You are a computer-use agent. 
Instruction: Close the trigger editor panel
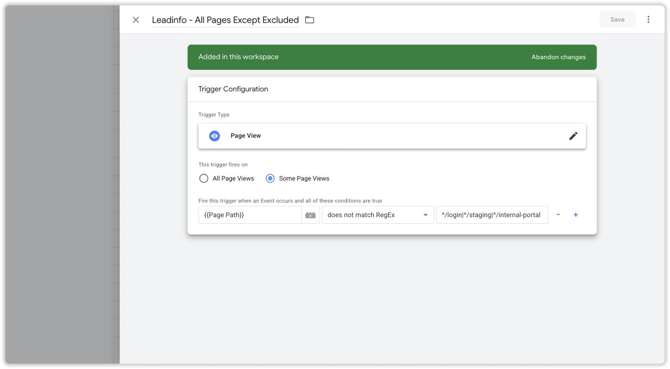click(x=135, y=20)
